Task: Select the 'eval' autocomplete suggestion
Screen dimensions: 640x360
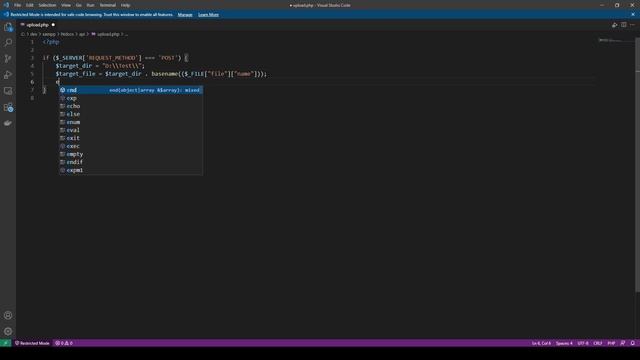Action: click(131, 130)
